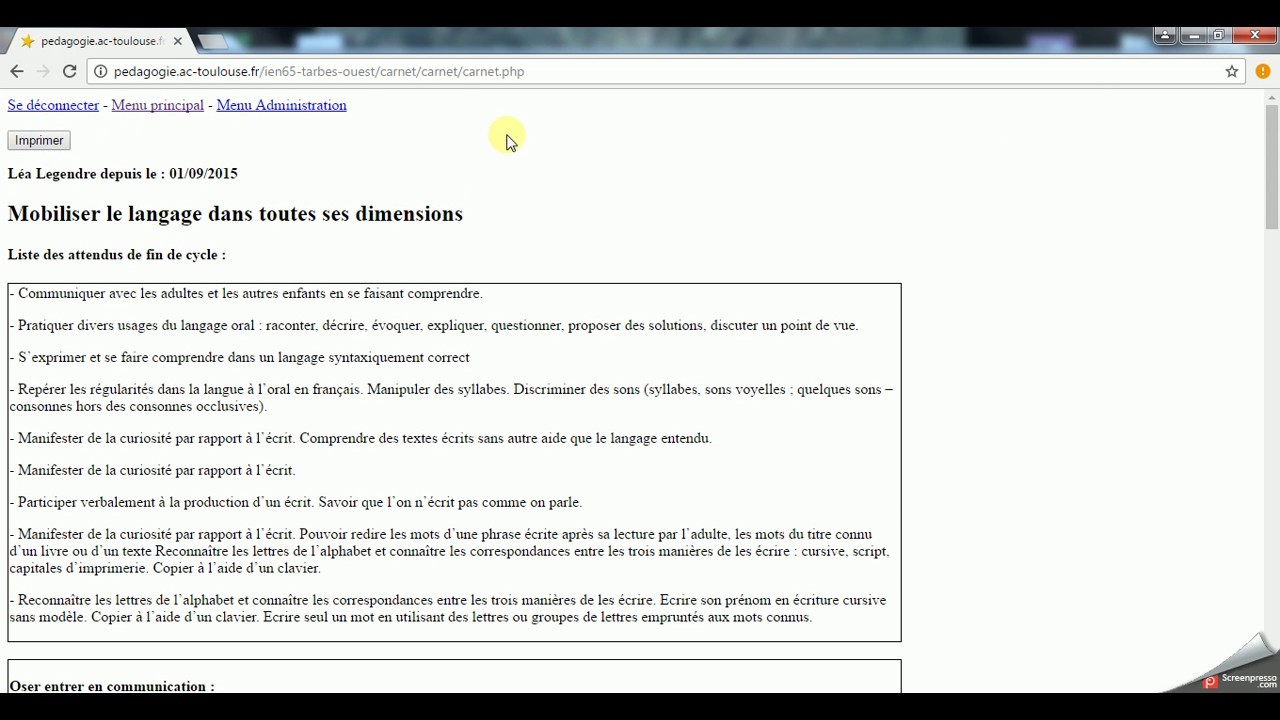Screen dimensions: 1280x720
Task: Click heading Mobiliser le langage dans toutes ses dimensions
Action: [235, 214]
